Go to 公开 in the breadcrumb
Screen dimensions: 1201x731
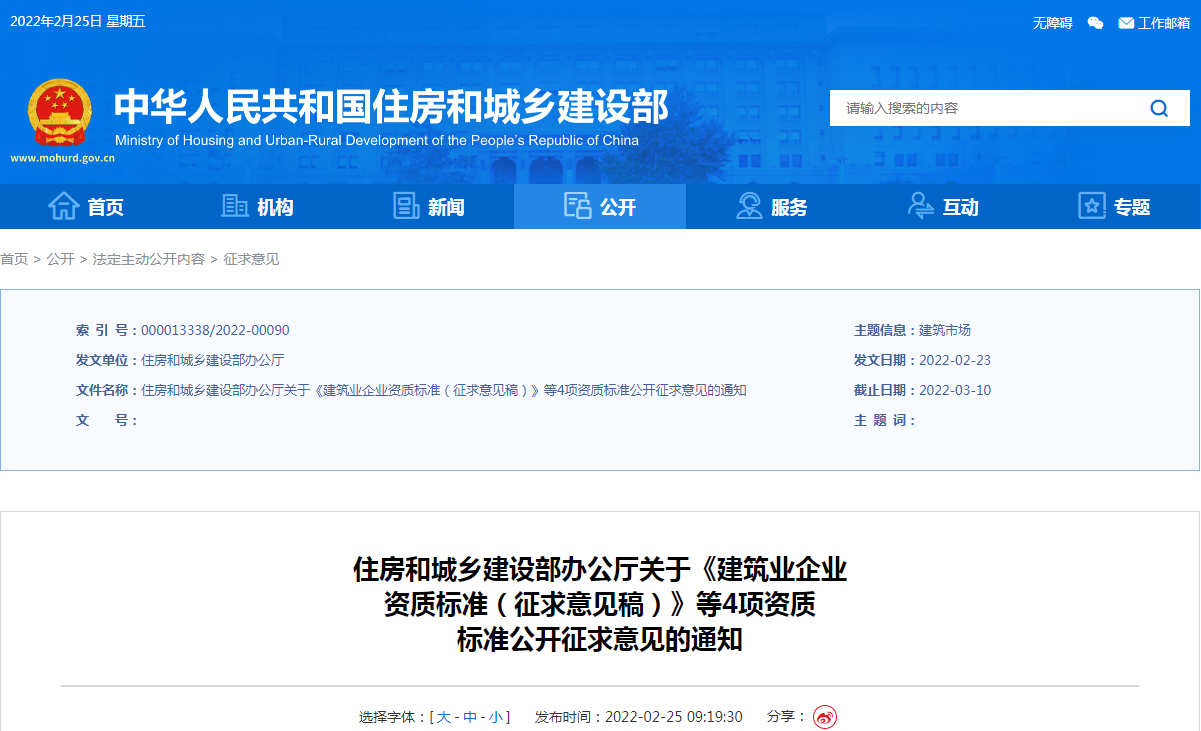60,259
